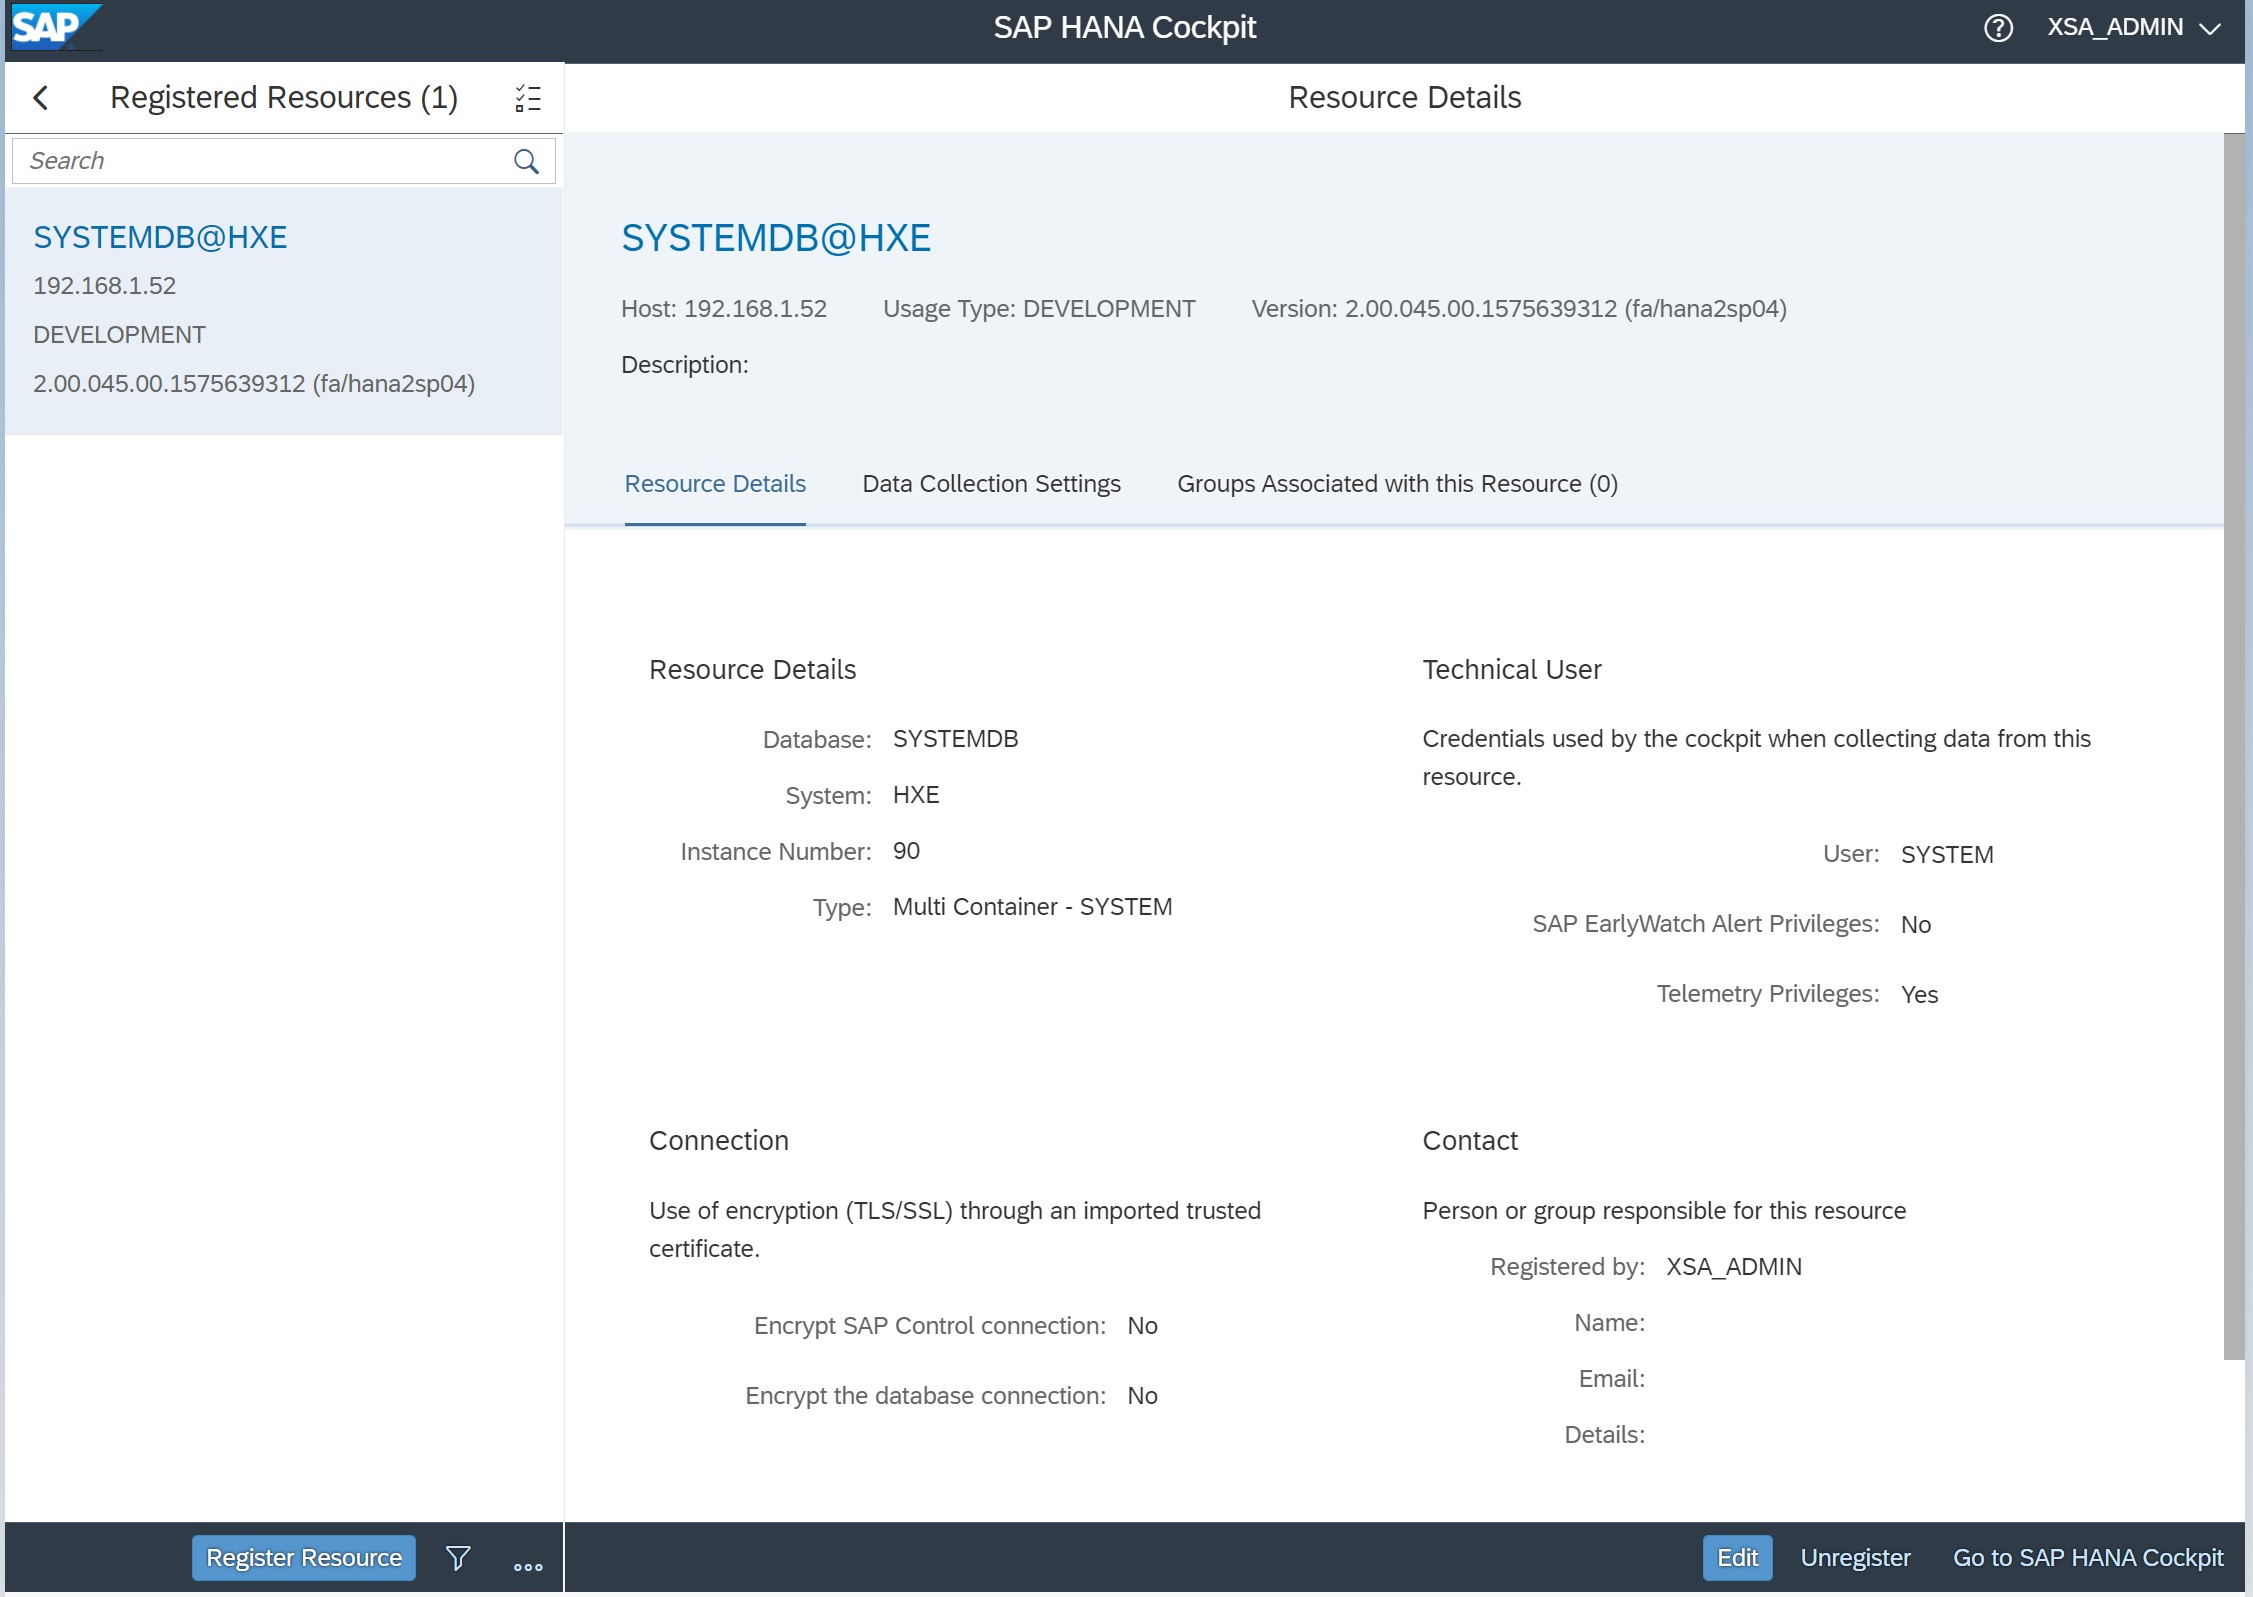This screenshot has height=1597, width=2253.
Task: Click the vertical scrollbar on the right
Action: coord(2233,745)
